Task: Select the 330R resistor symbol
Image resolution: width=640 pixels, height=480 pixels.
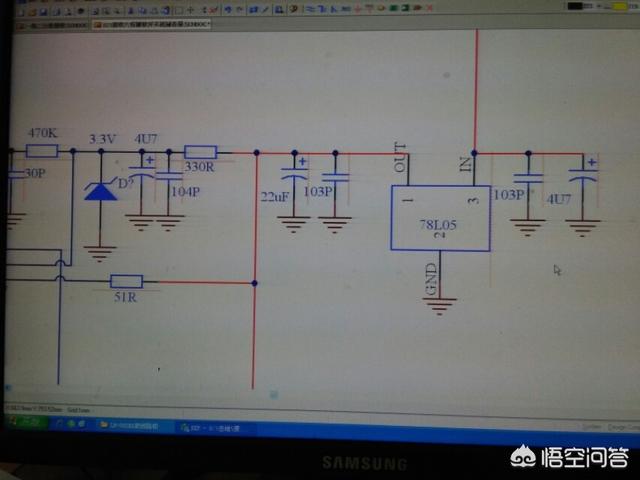Action: pos(200,152)
